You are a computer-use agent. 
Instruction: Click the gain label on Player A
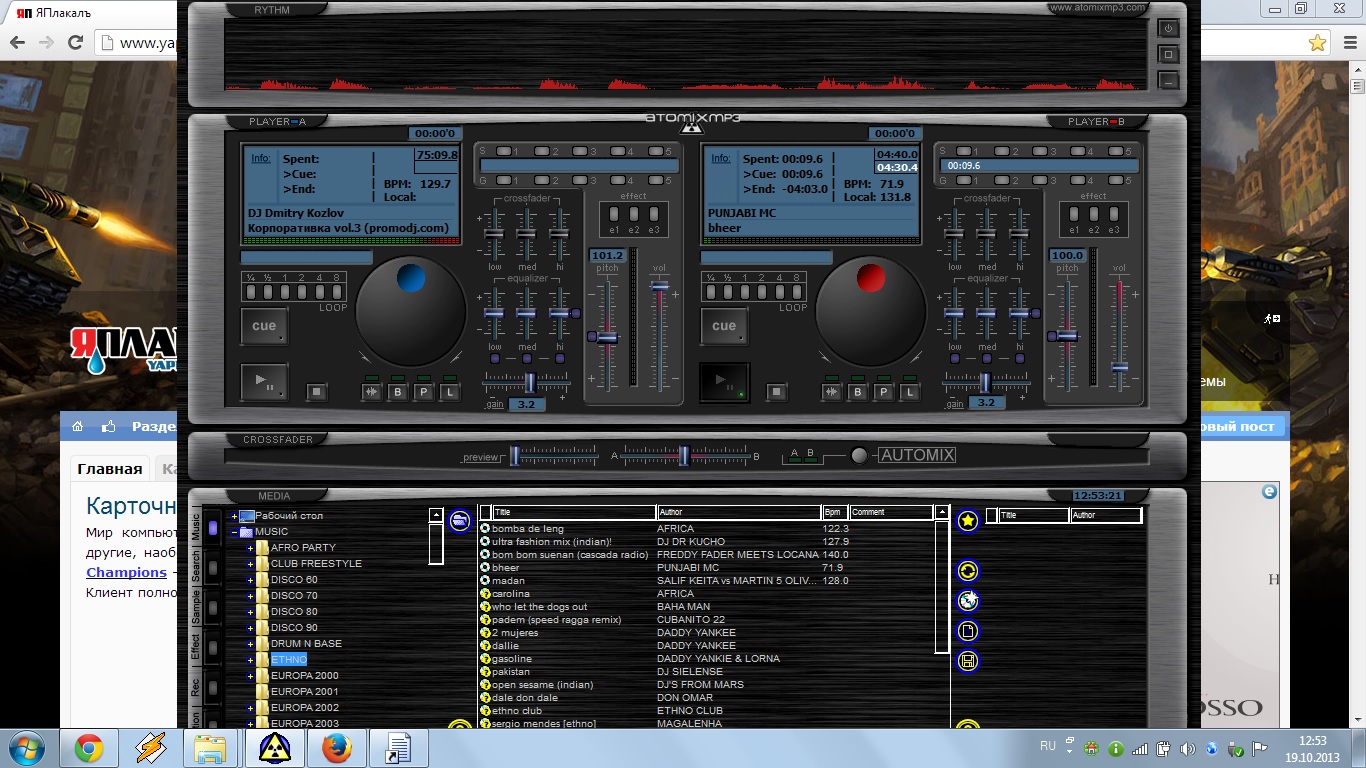pos(495,403)
